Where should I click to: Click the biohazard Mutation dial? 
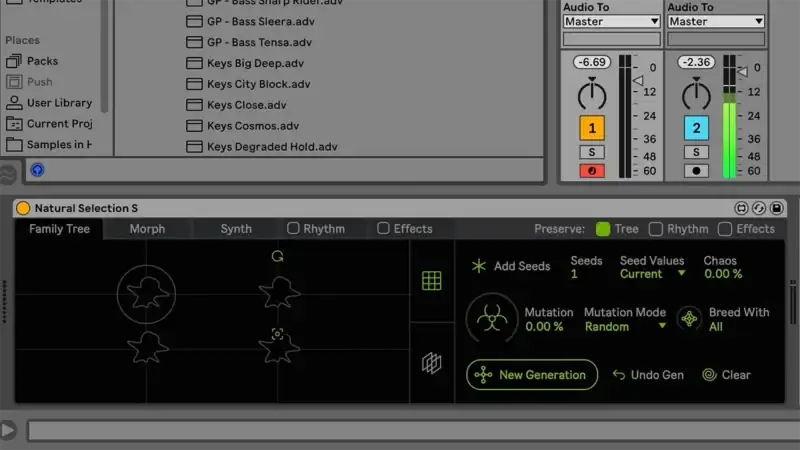point(492,319)
